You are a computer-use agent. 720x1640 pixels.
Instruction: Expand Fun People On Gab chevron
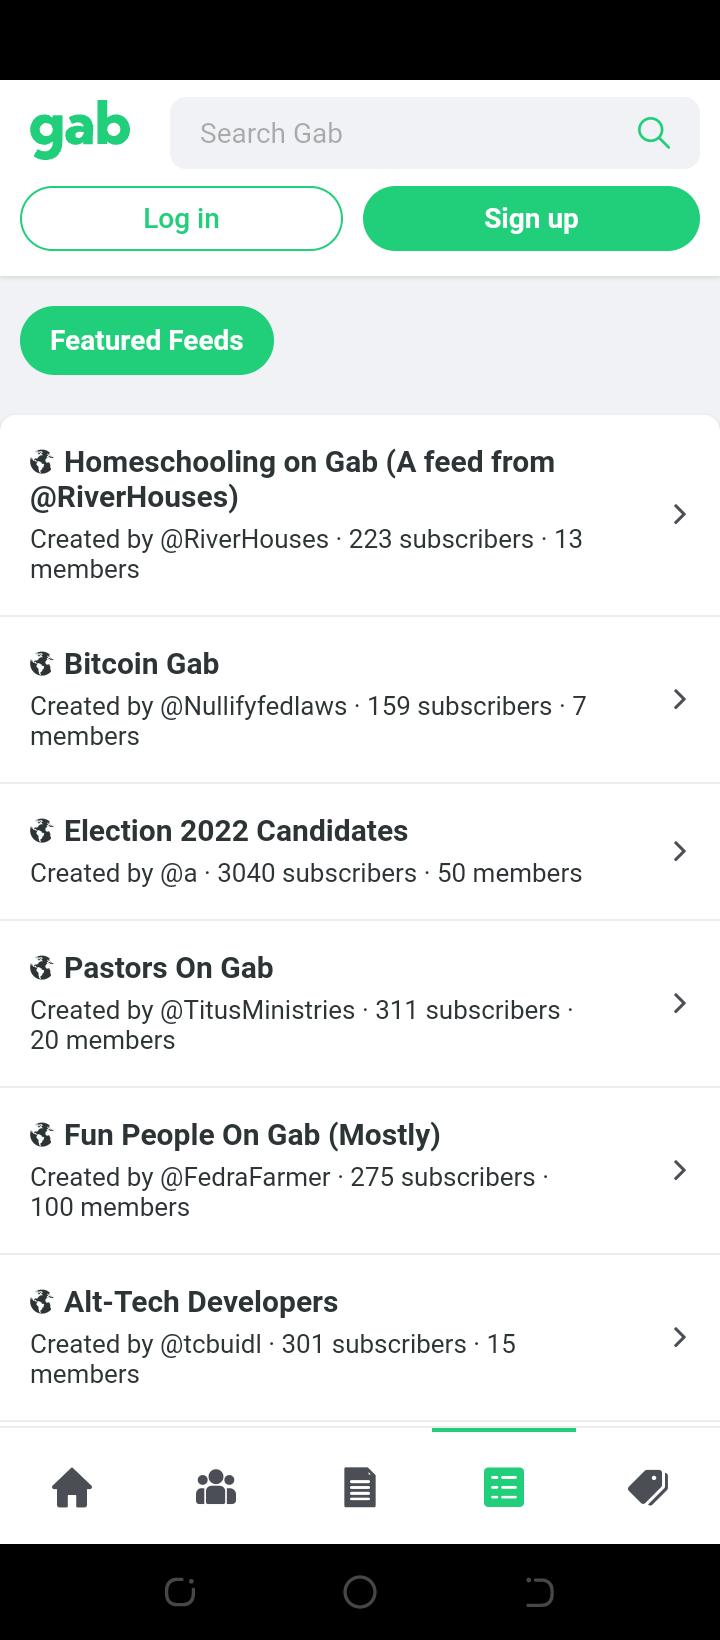(x=680, y=1170)
